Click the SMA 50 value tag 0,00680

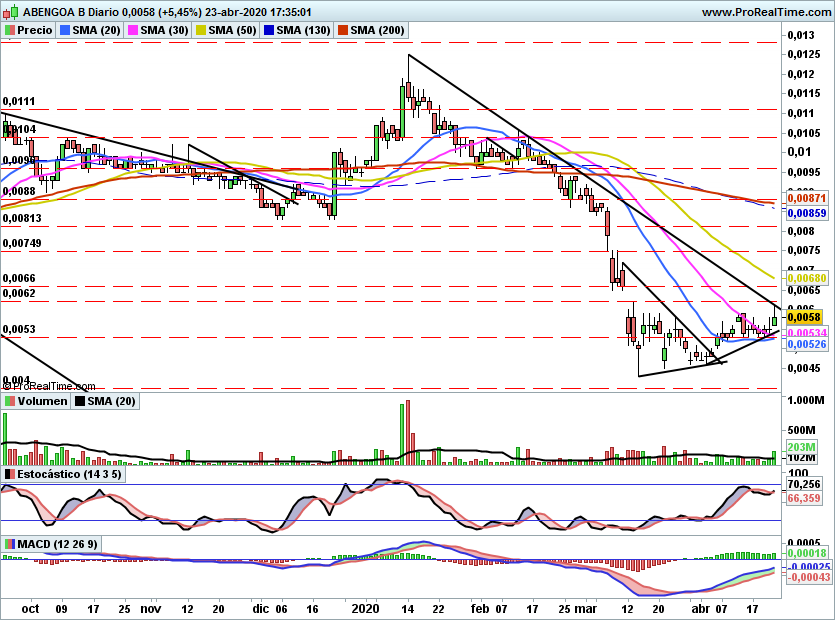point(807,278)
